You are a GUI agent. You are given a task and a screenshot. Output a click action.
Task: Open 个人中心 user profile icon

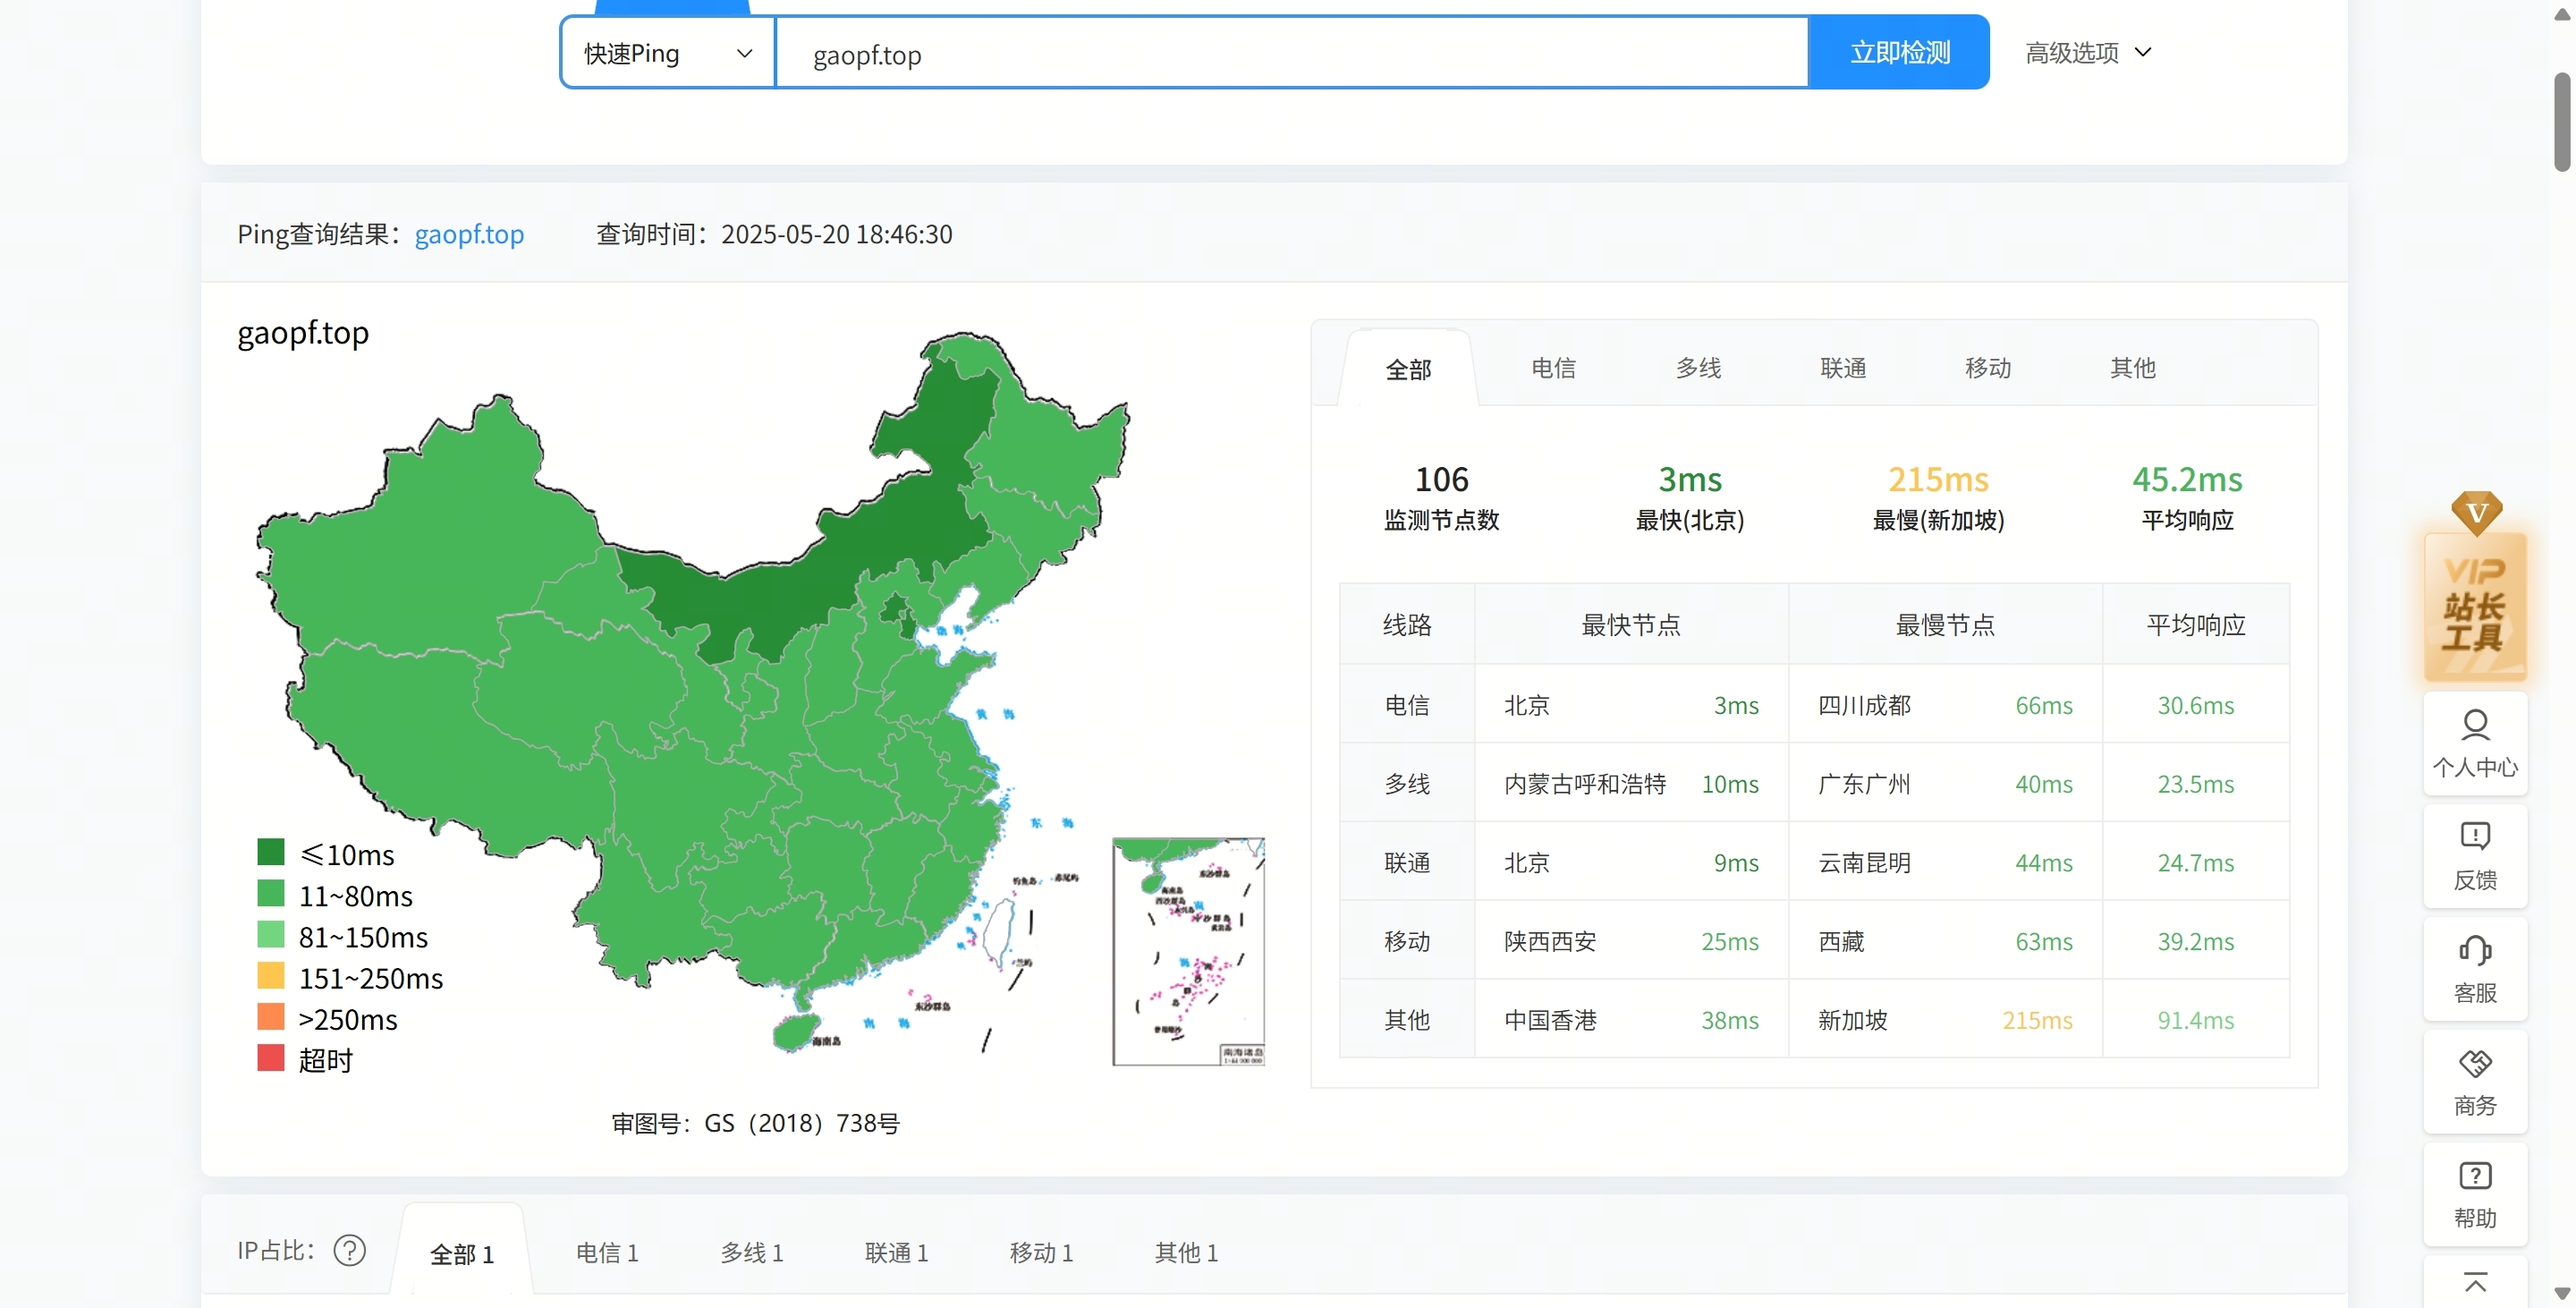pos(2475,743)
